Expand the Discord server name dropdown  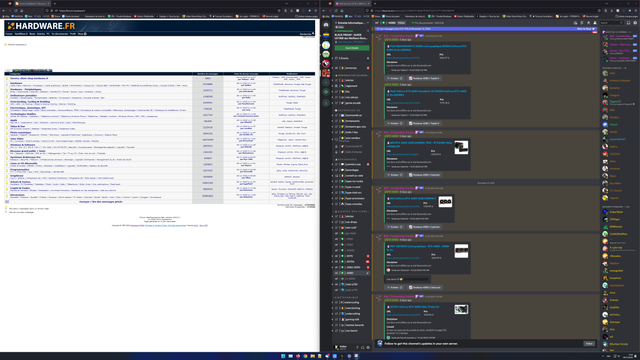pos(368,23)
